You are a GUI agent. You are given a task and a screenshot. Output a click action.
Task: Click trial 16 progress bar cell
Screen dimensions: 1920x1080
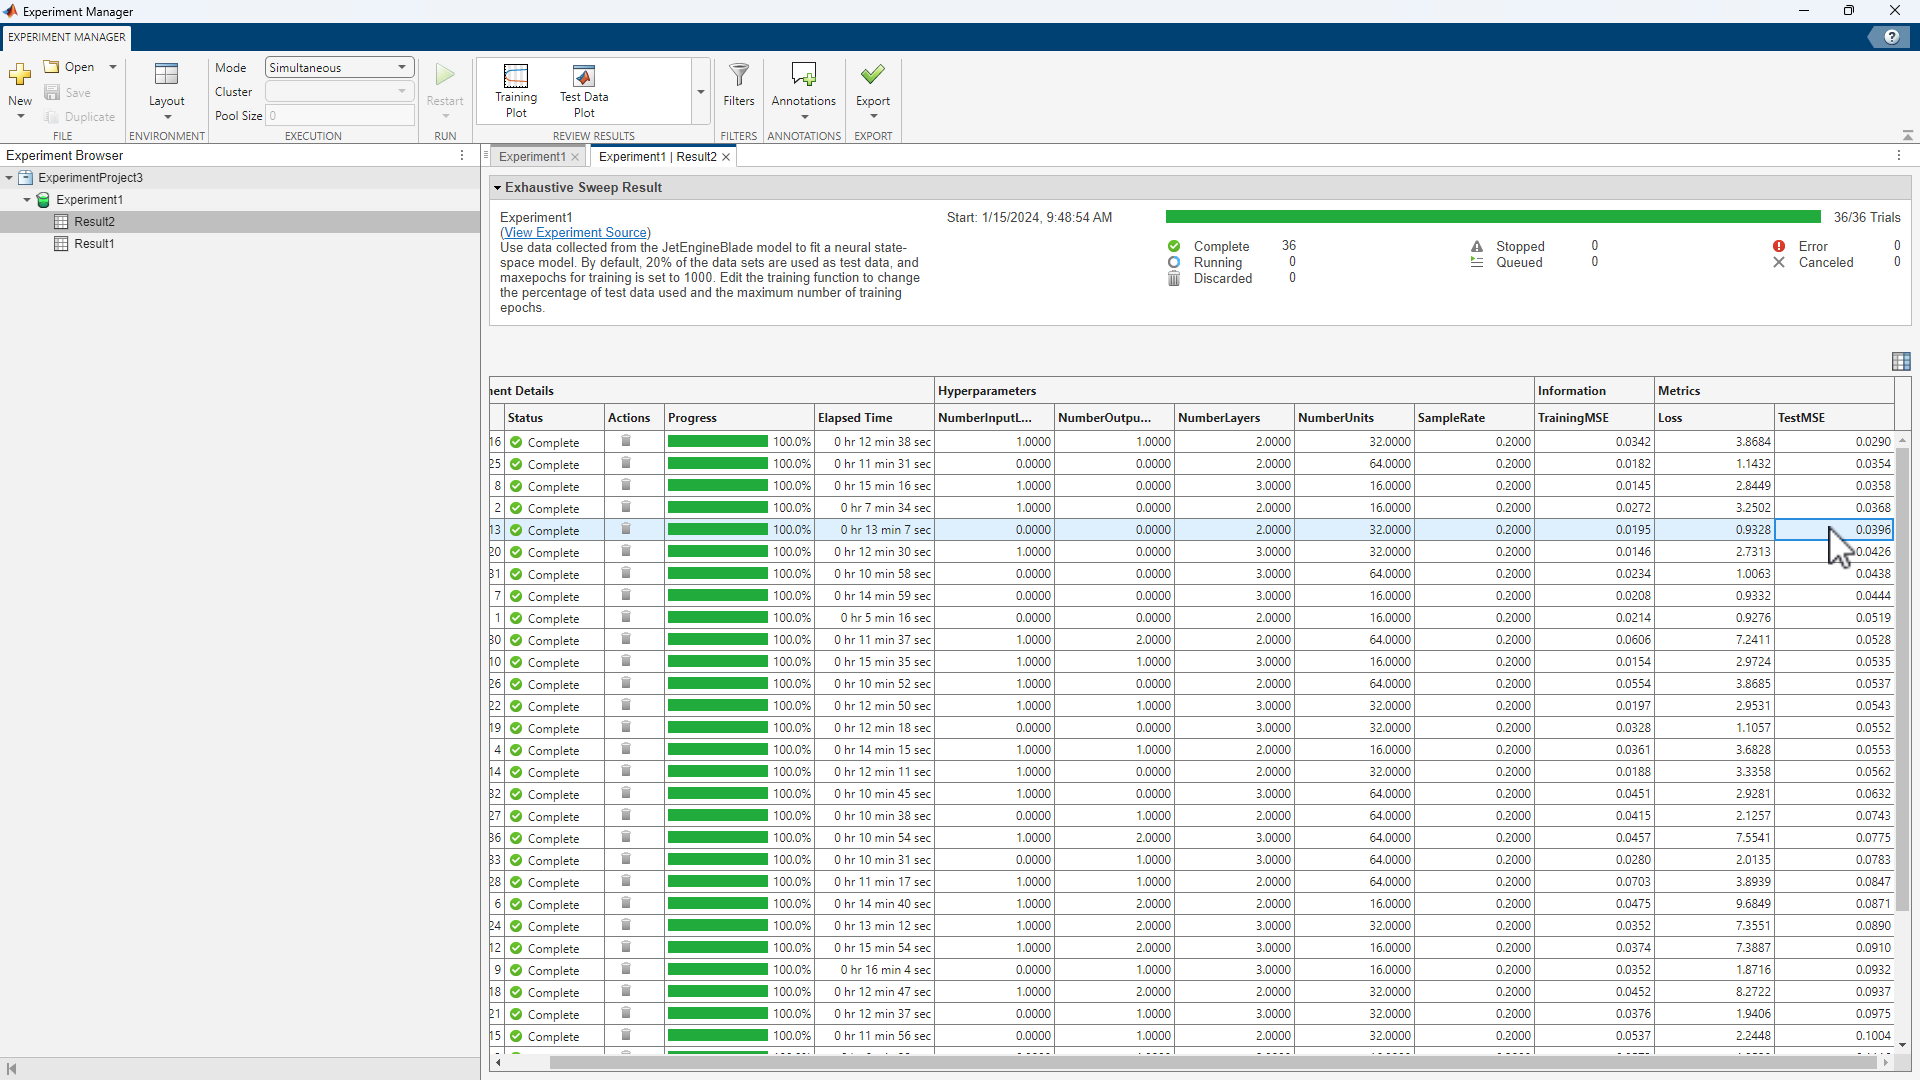coord(739,442)
